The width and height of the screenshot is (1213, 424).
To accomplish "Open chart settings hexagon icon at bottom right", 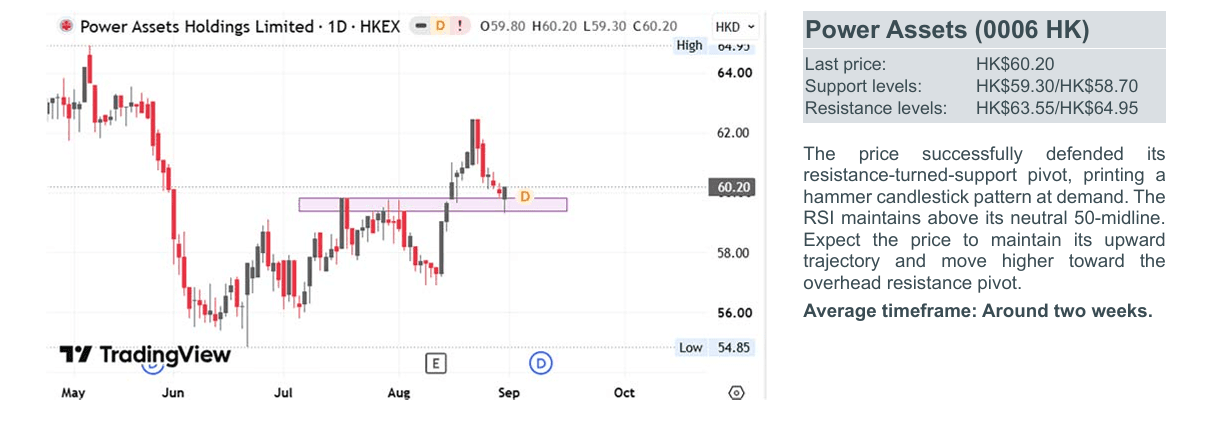I will click(x=737, y=393).
